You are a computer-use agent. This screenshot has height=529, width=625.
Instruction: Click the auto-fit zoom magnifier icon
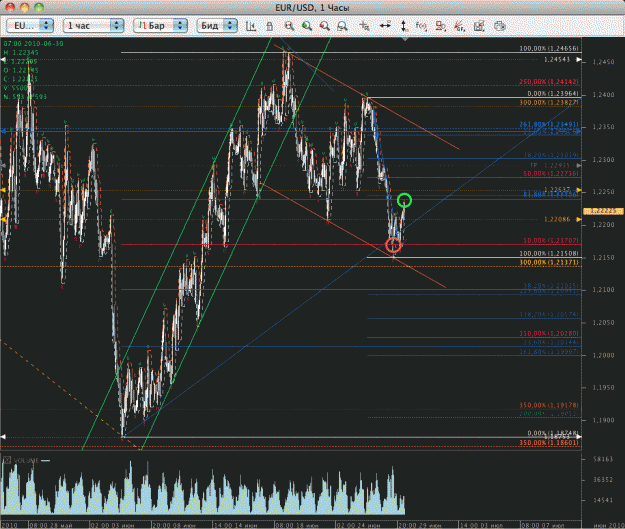click(x=342, y=26)
